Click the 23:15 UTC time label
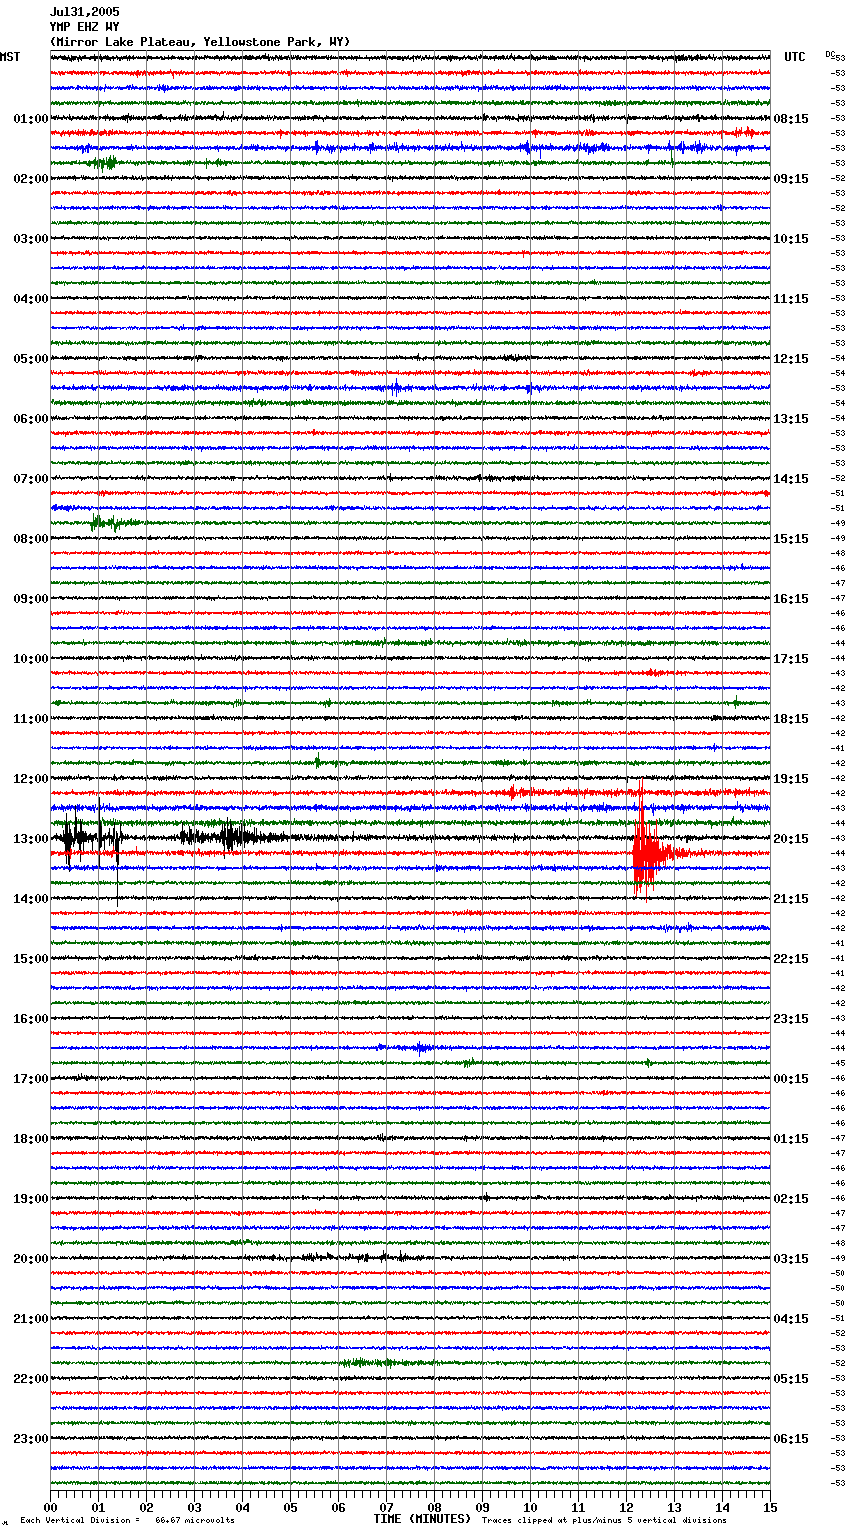This screenshot has height=1534, width=850. click(x=791, y=1019)
